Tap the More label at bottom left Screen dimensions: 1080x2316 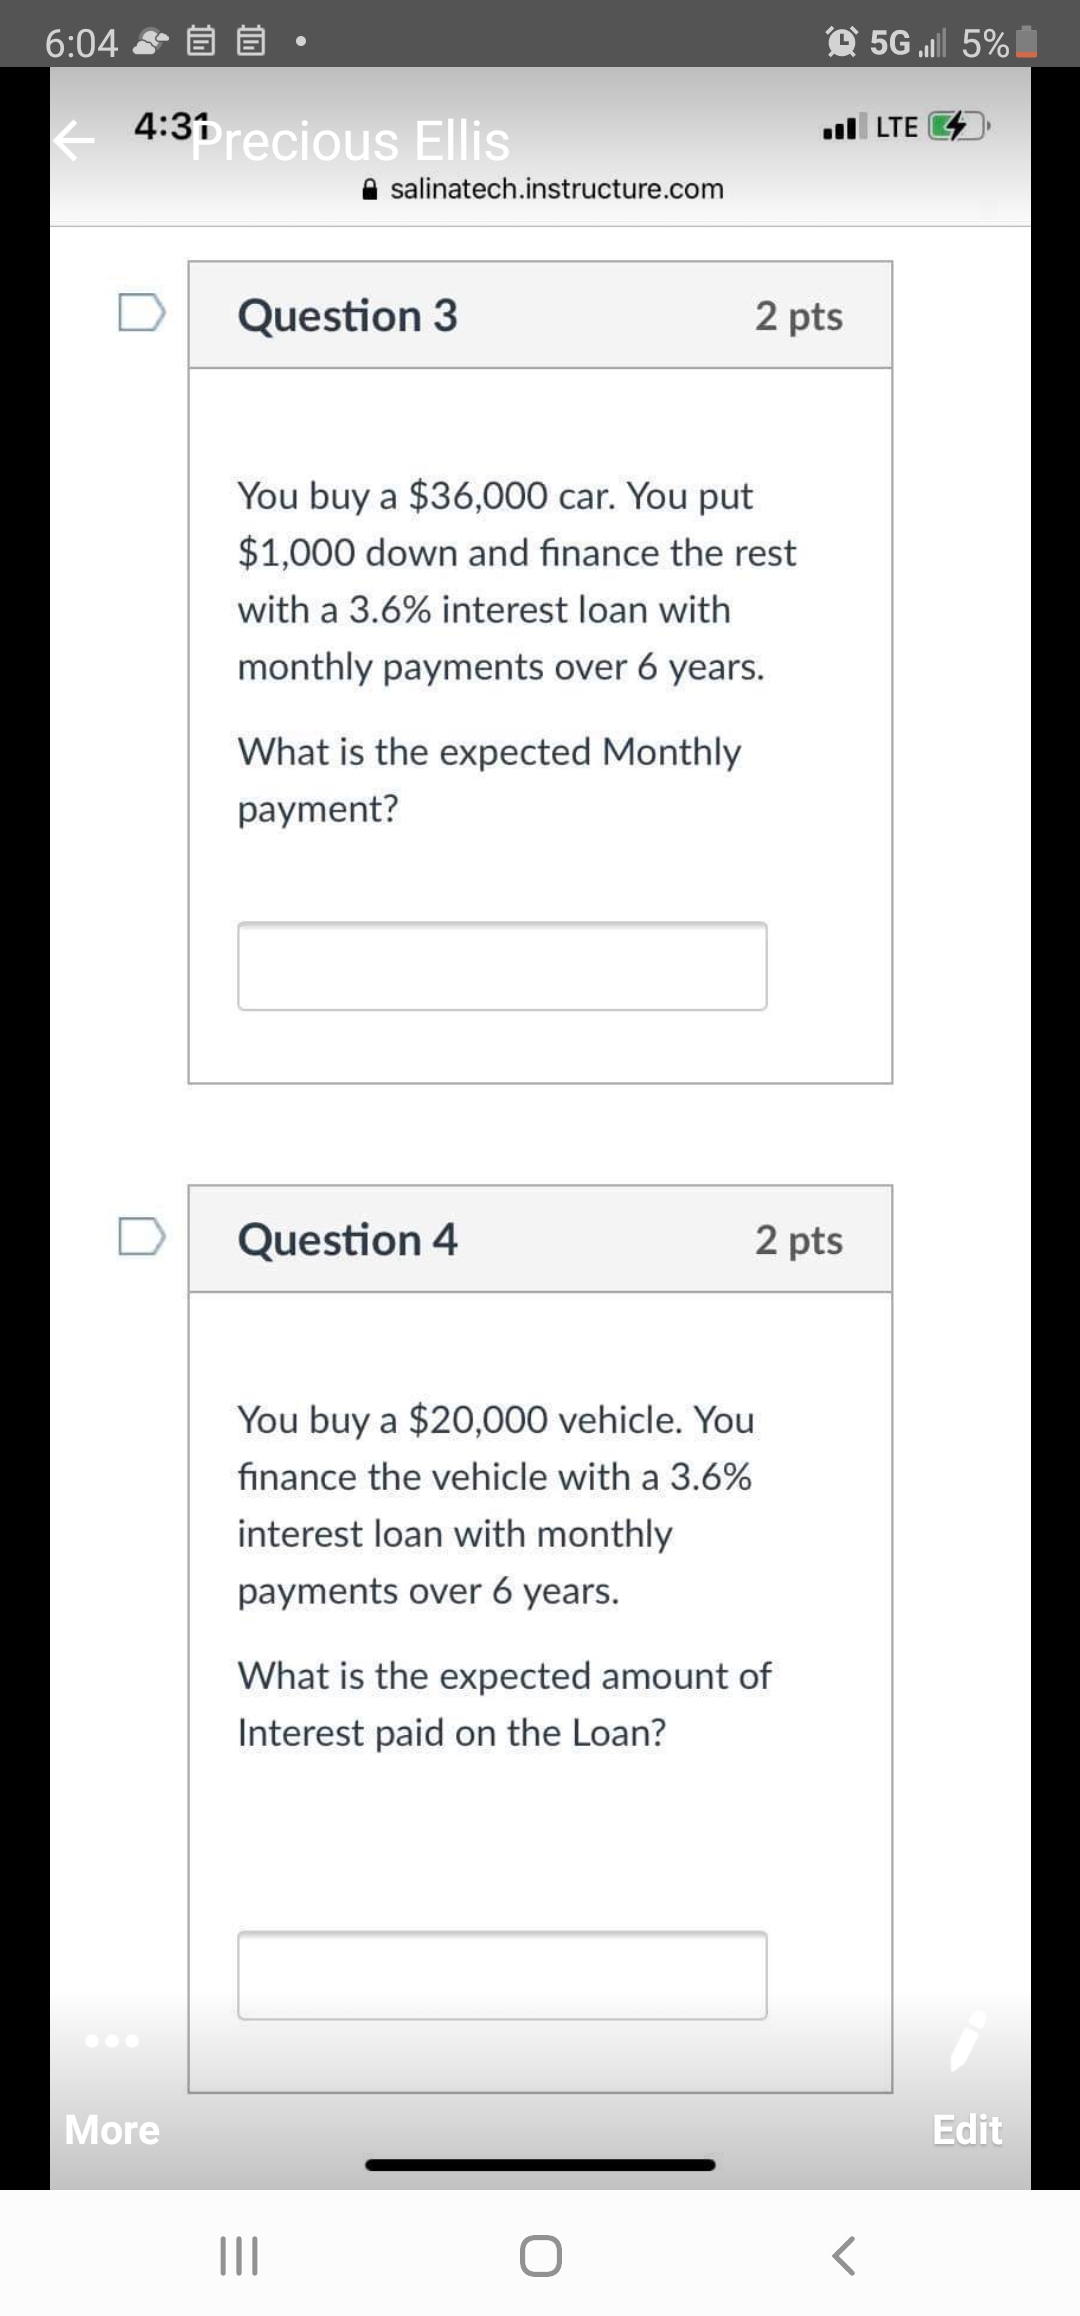[x=112, y=2130]
